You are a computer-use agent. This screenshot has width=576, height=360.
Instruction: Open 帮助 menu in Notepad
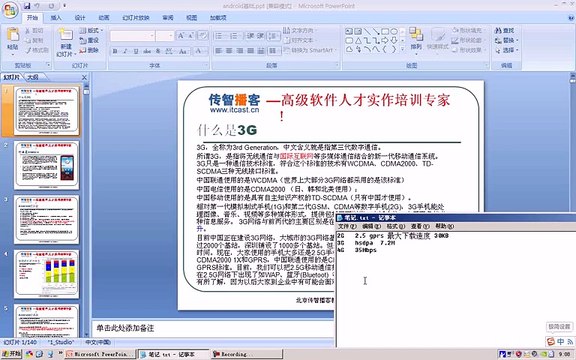point(444,226)
